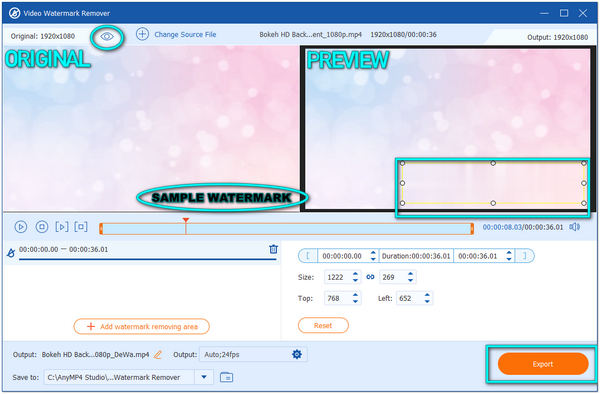This screenshot has width=600, height=394.
Task: Click the Export button
Action: point(543,364)
